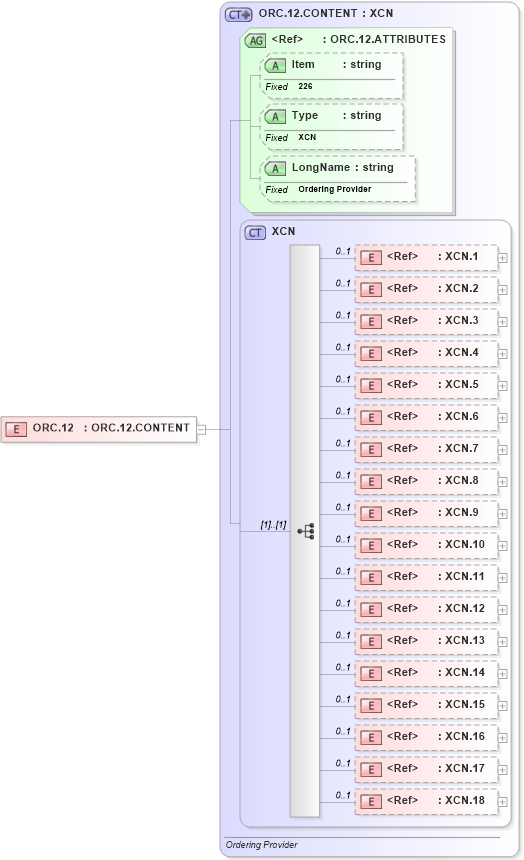Click the sequence compositor icon
The width and height of the screenshot is (524, 860).
(x=306, y=531)
